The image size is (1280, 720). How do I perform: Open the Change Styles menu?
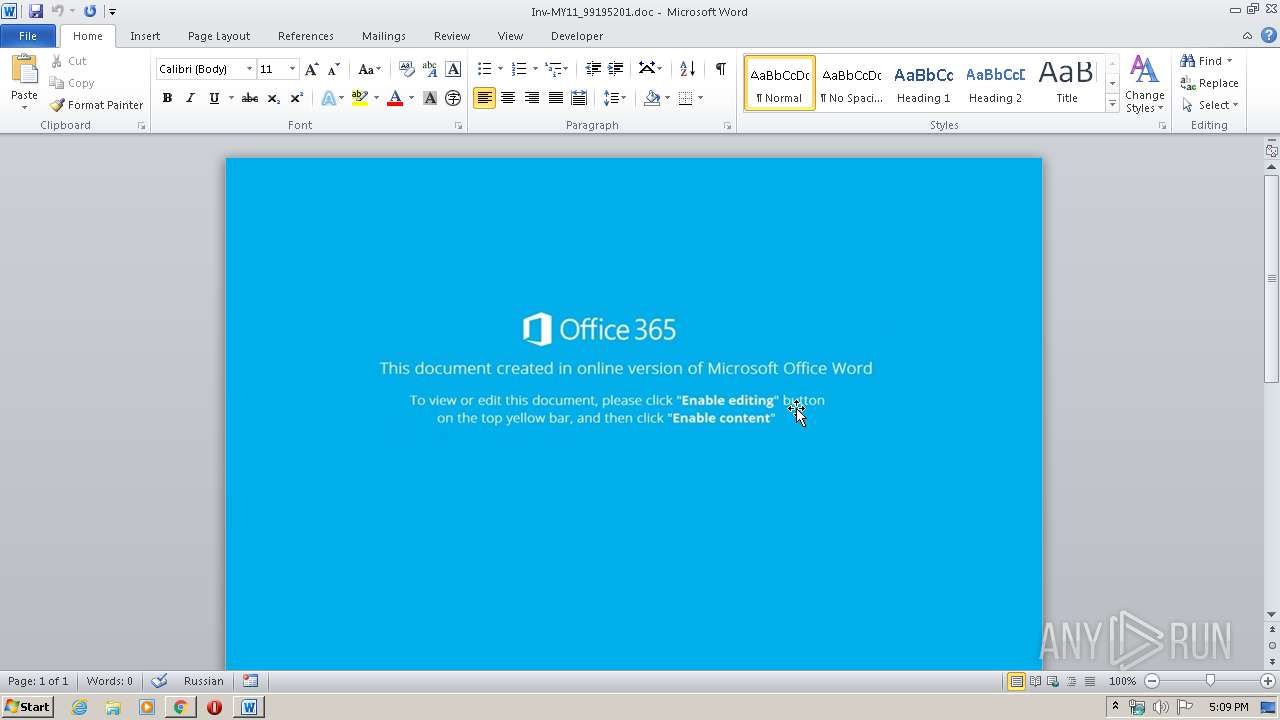1144,84
